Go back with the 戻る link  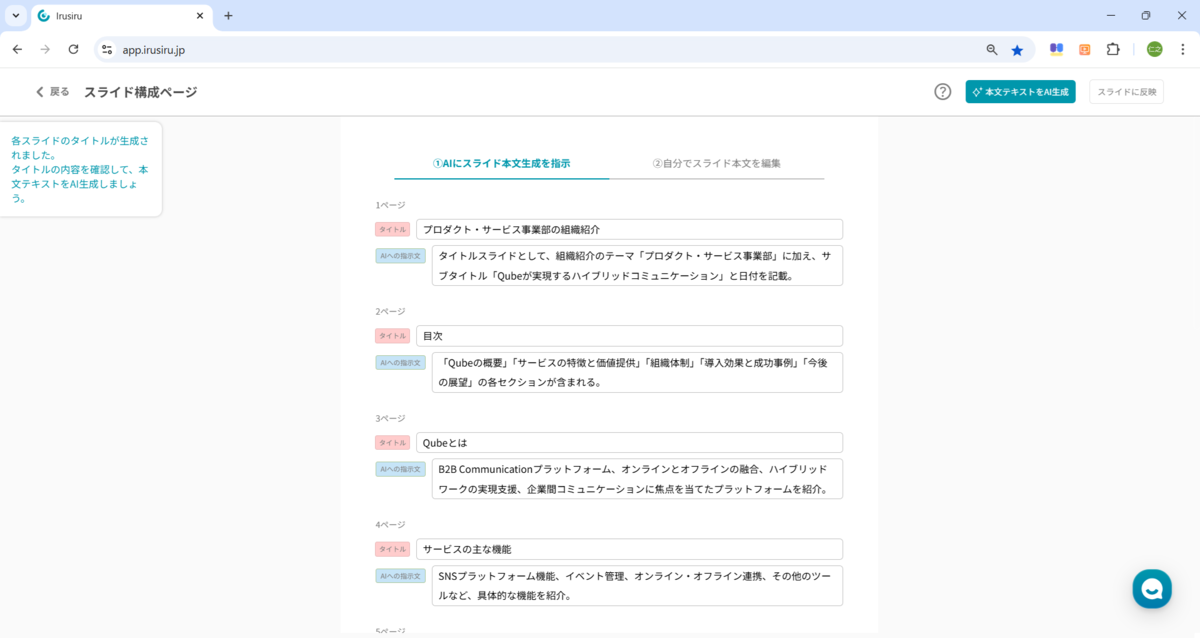click(53, 92)
